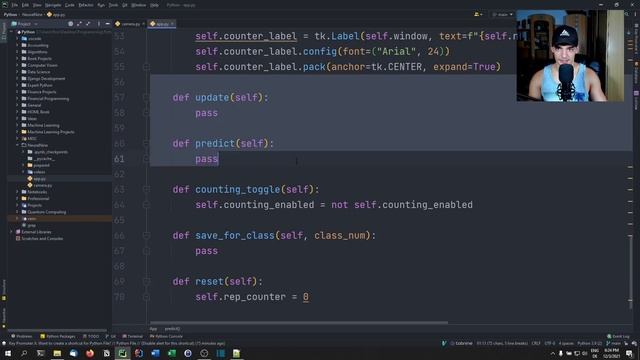
Task: Open the Terminal tool window
Action: click(133, 336)
